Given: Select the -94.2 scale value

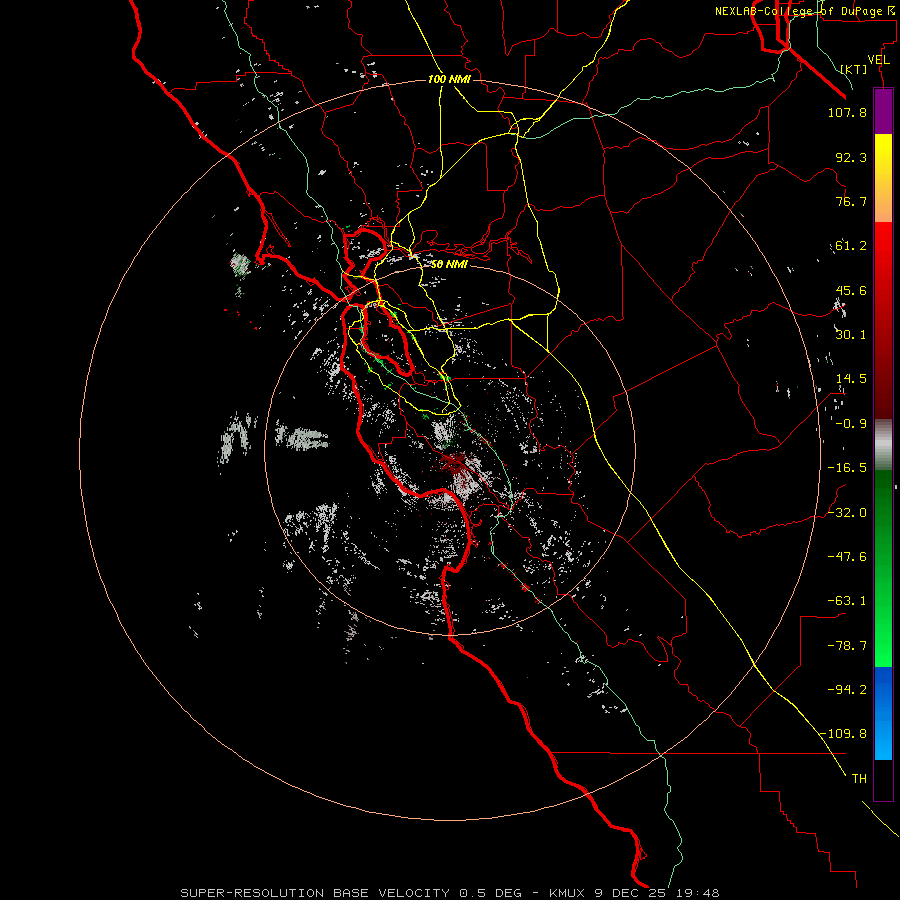Looking at the screenshot, I should 847,690.
